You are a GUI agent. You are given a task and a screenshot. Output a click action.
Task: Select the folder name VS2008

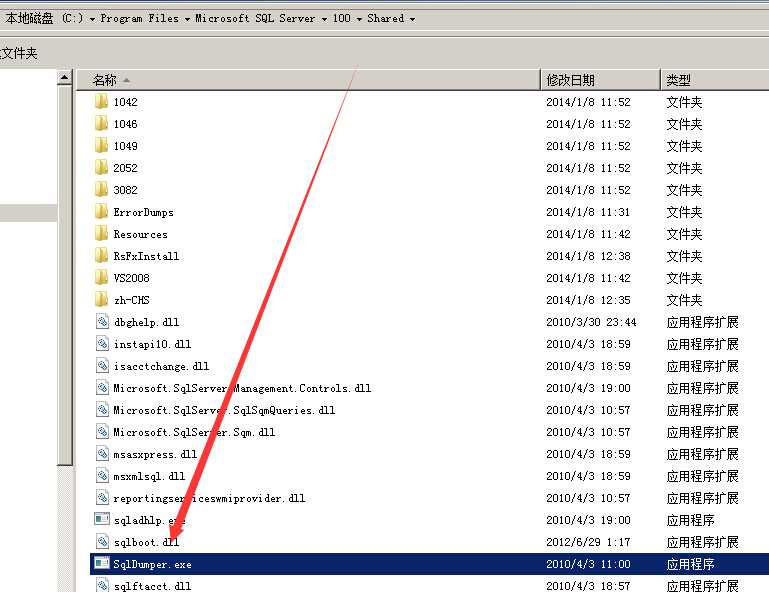point(131,278)
